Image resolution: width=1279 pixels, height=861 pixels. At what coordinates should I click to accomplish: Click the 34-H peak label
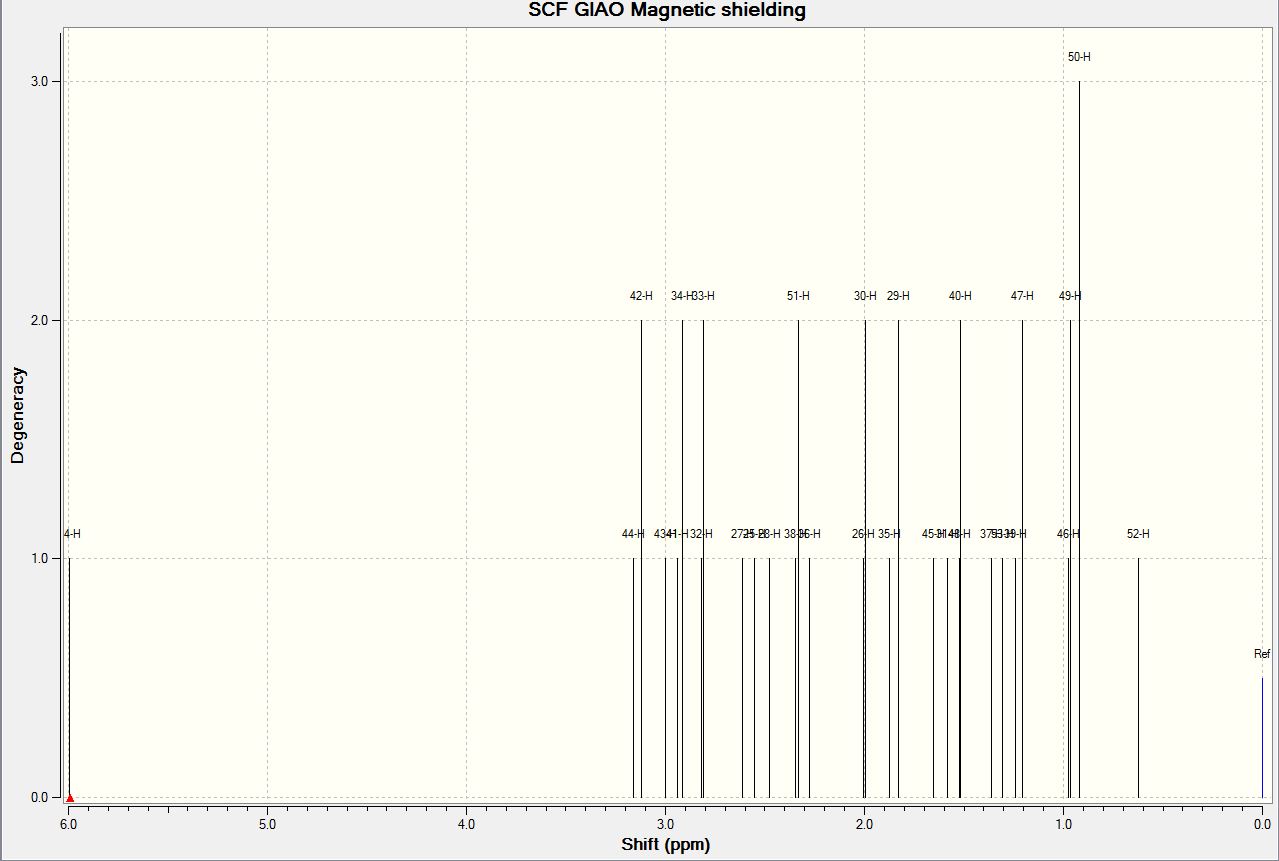tap(681, 296)
